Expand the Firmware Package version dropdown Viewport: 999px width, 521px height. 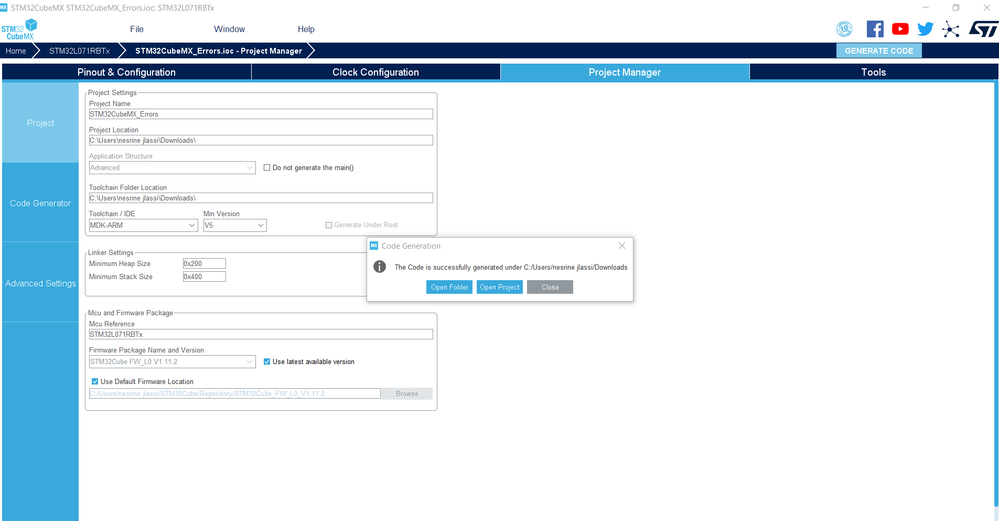tap(250, 361)
